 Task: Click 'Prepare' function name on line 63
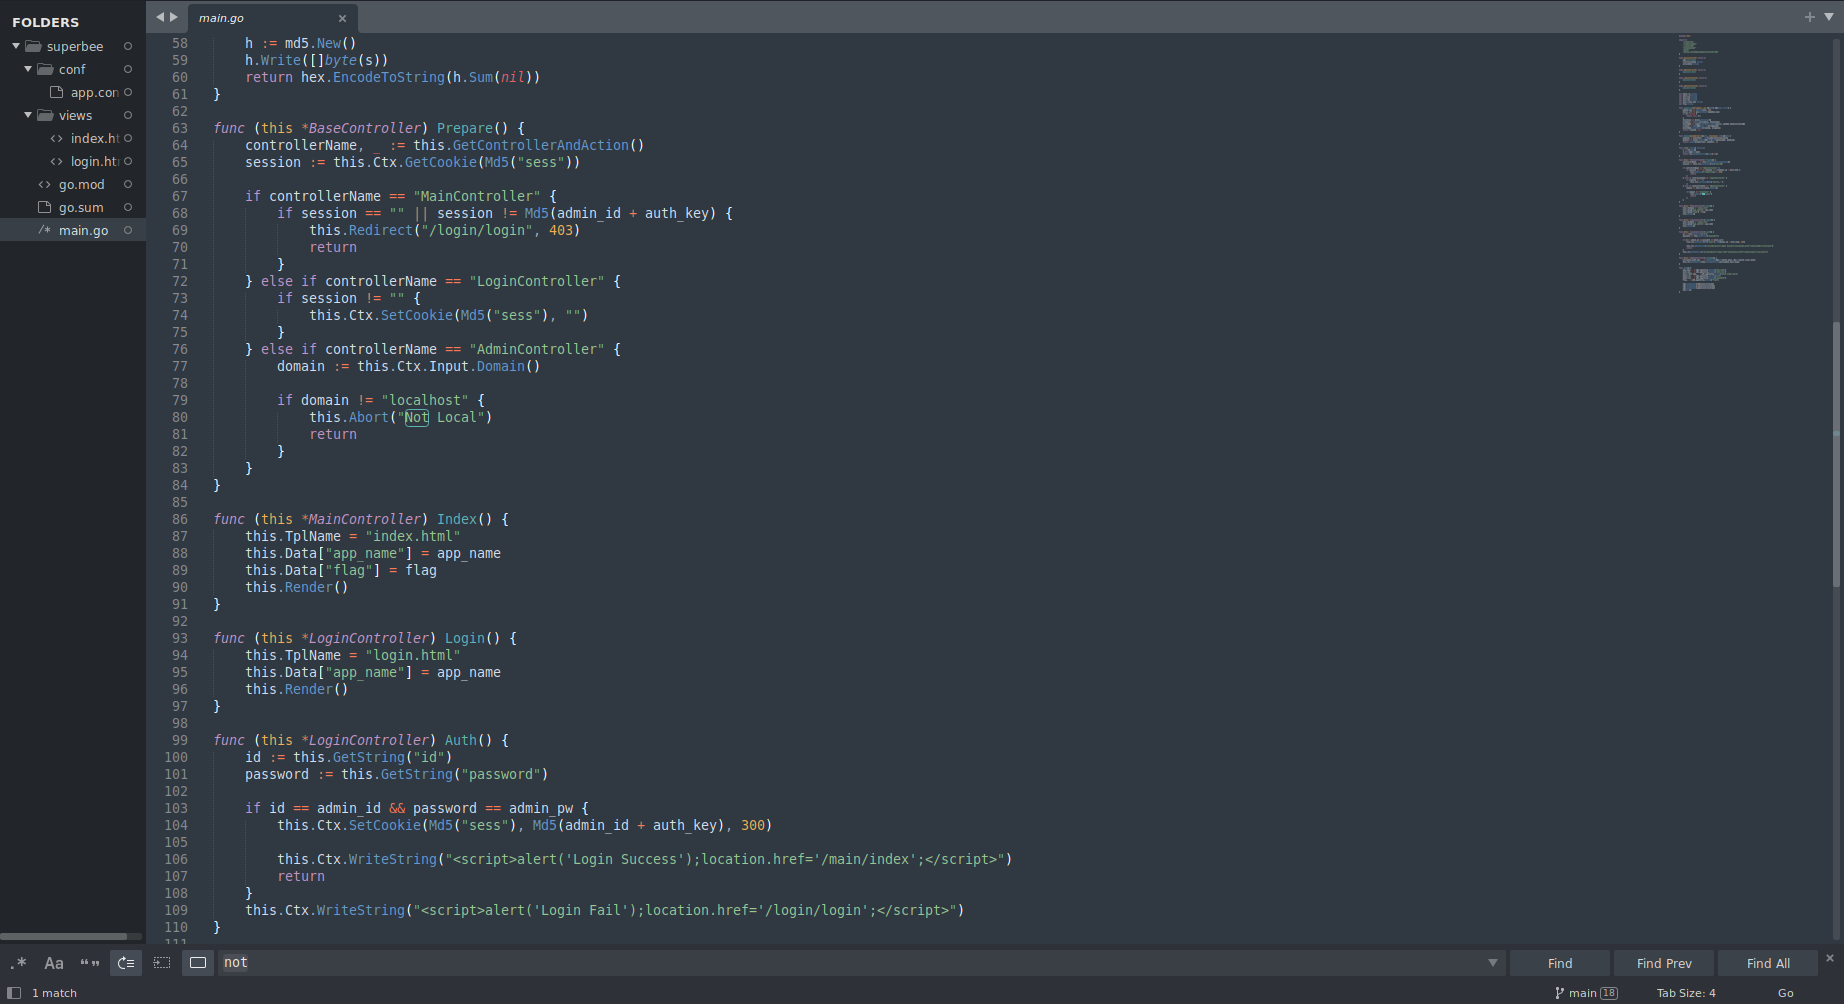coord(465,128)
